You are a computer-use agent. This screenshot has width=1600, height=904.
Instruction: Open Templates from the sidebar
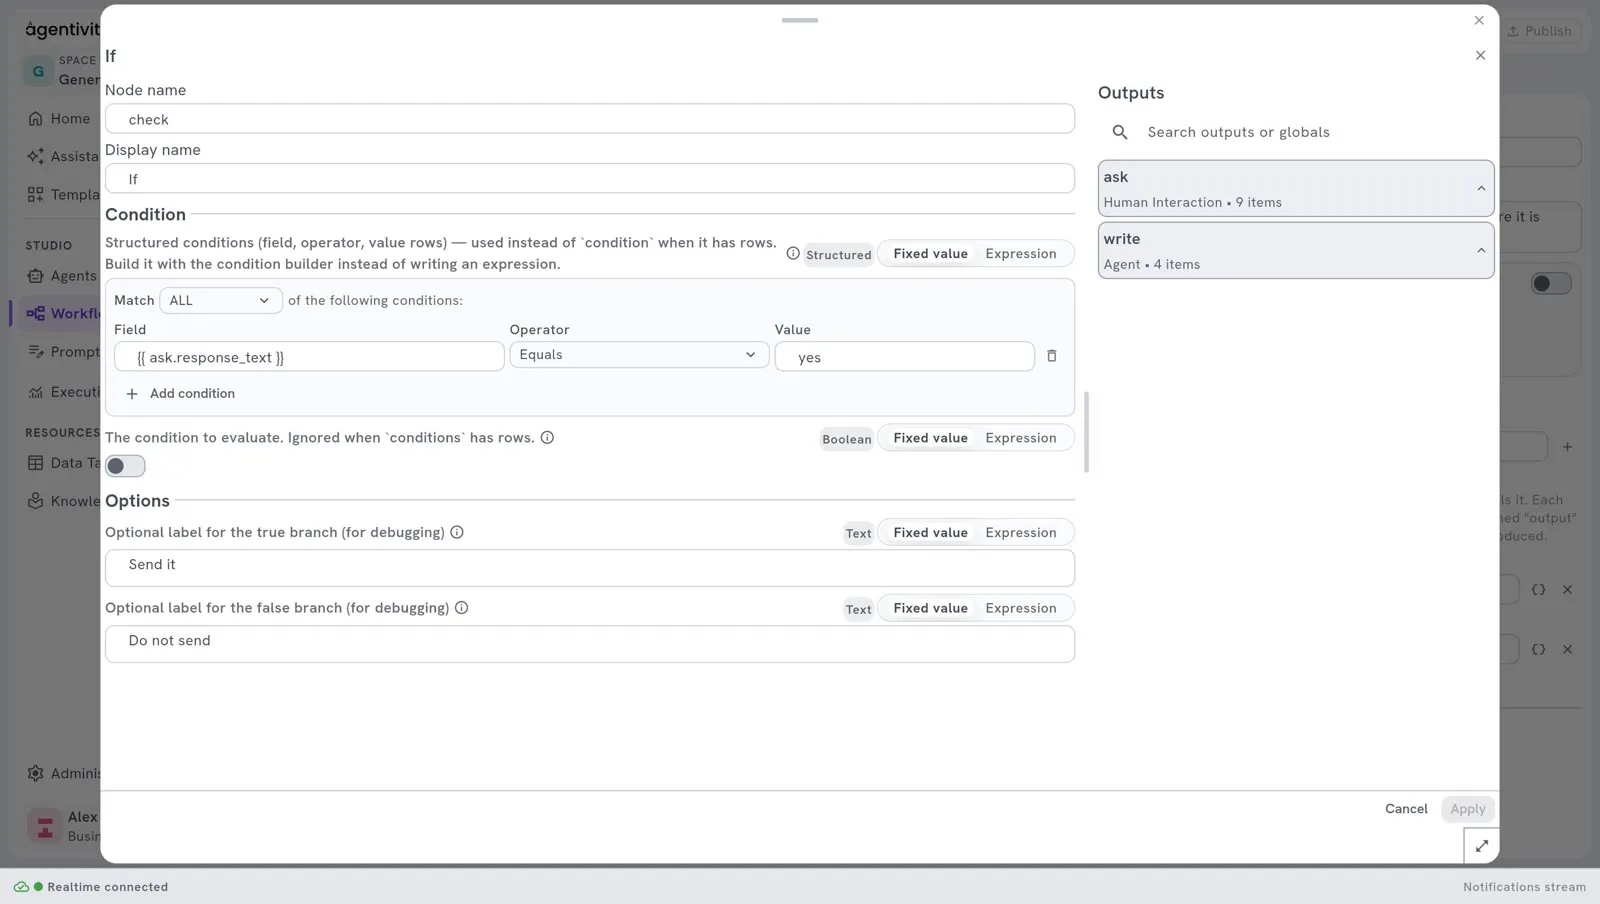(x=62, y=195)
